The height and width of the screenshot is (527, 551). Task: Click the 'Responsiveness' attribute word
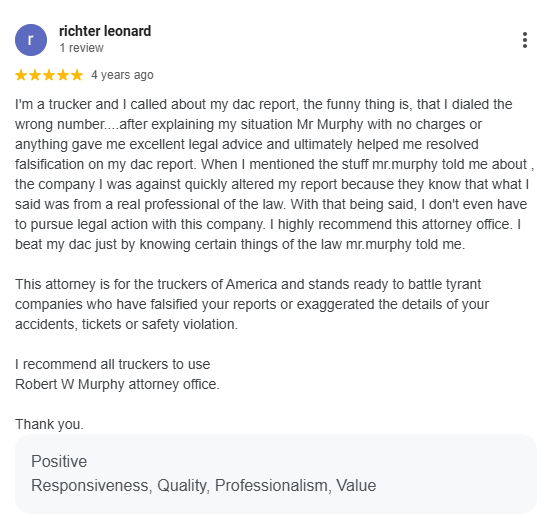pyautogui.click(x=91, y=486)
